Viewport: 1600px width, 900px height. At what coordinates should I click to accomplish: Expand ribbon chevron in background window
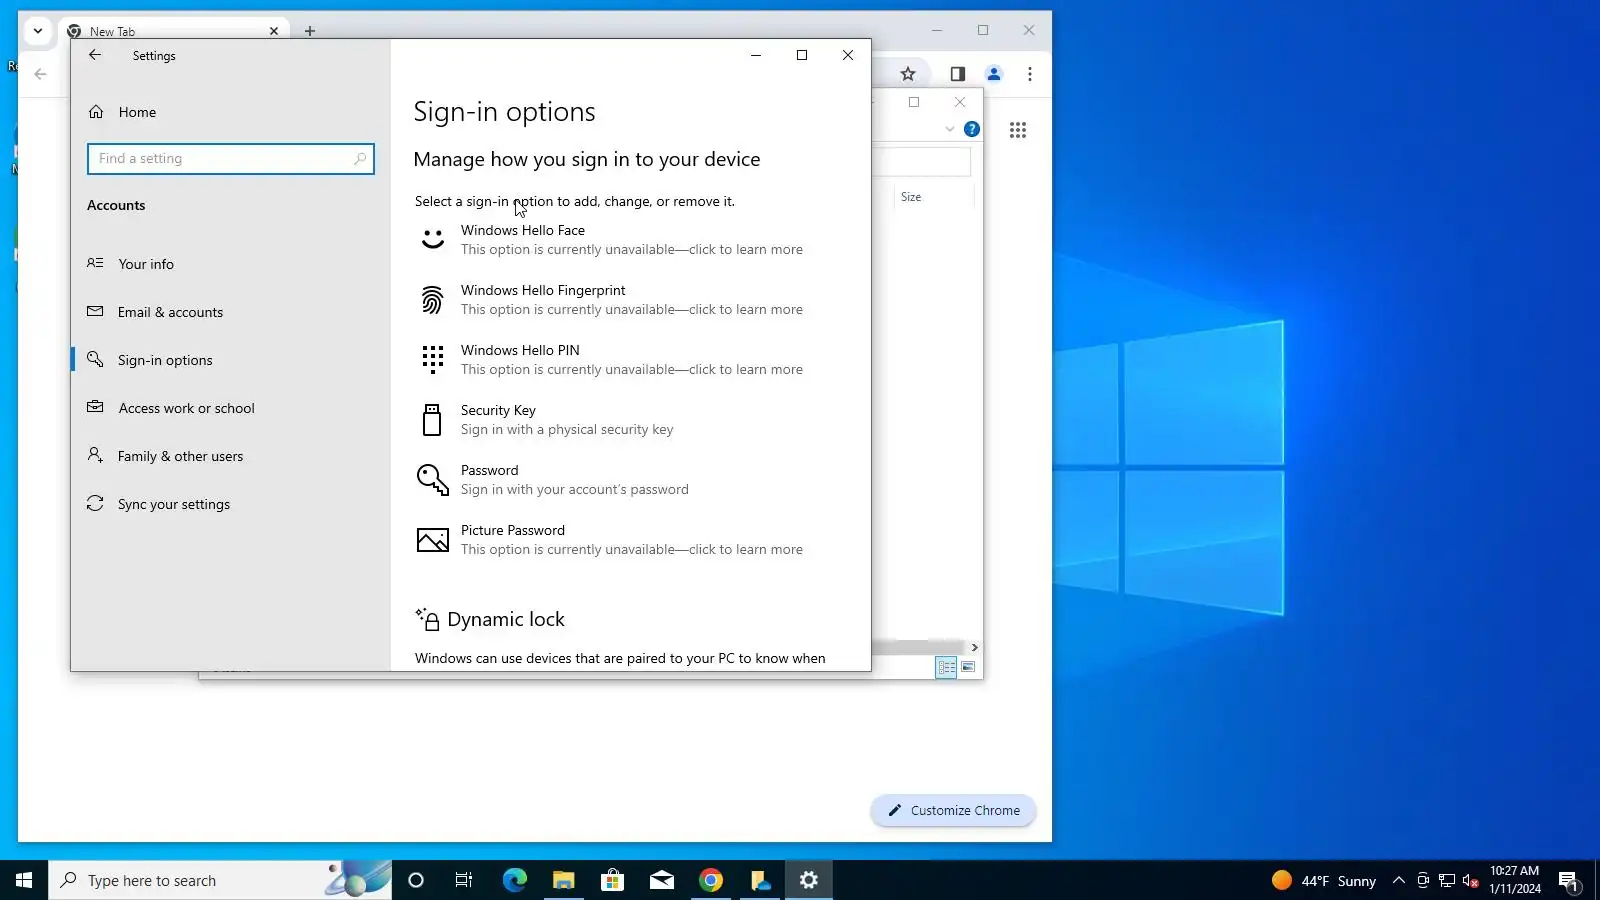(949, 129)
